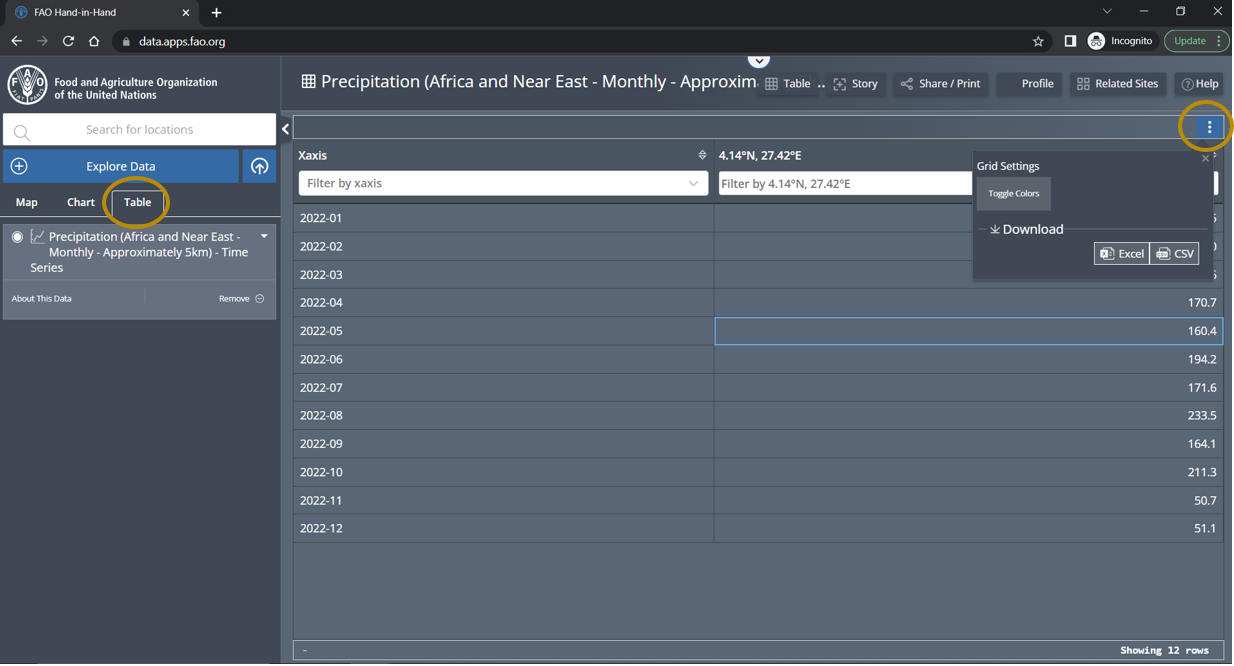This screenshot has width=1234, height=666.
Task: Click the upload icon beside Explore Data
Action: coord(259,166)
